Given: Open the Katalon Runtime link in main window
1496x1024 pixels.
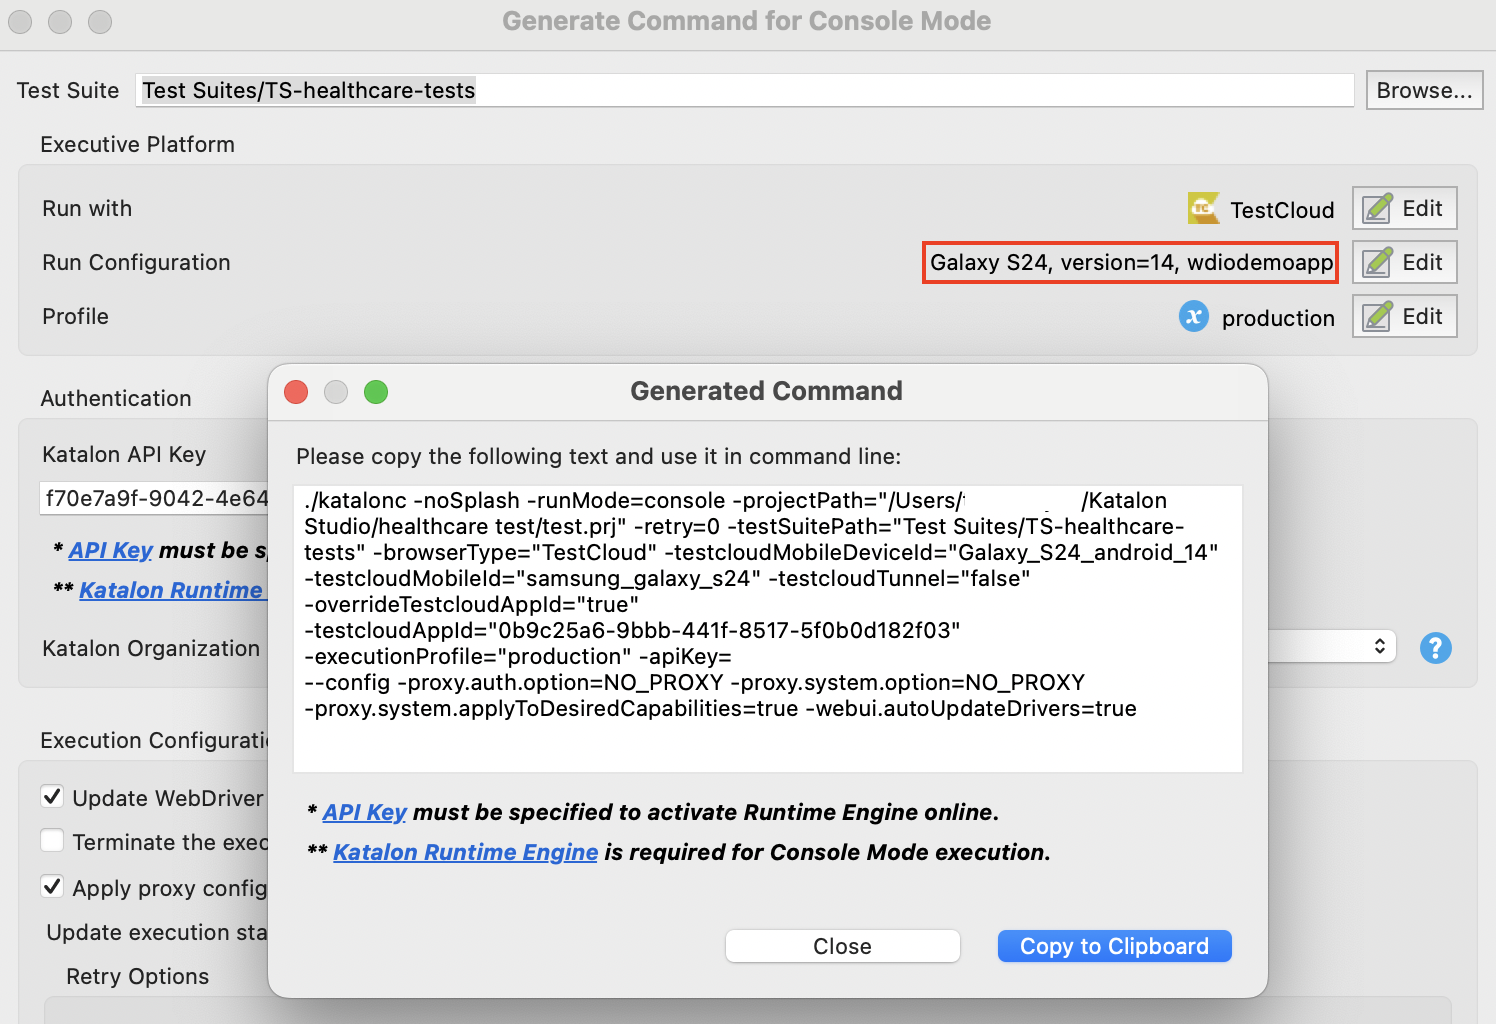Looking at the screenshot, I should [173, 590].
